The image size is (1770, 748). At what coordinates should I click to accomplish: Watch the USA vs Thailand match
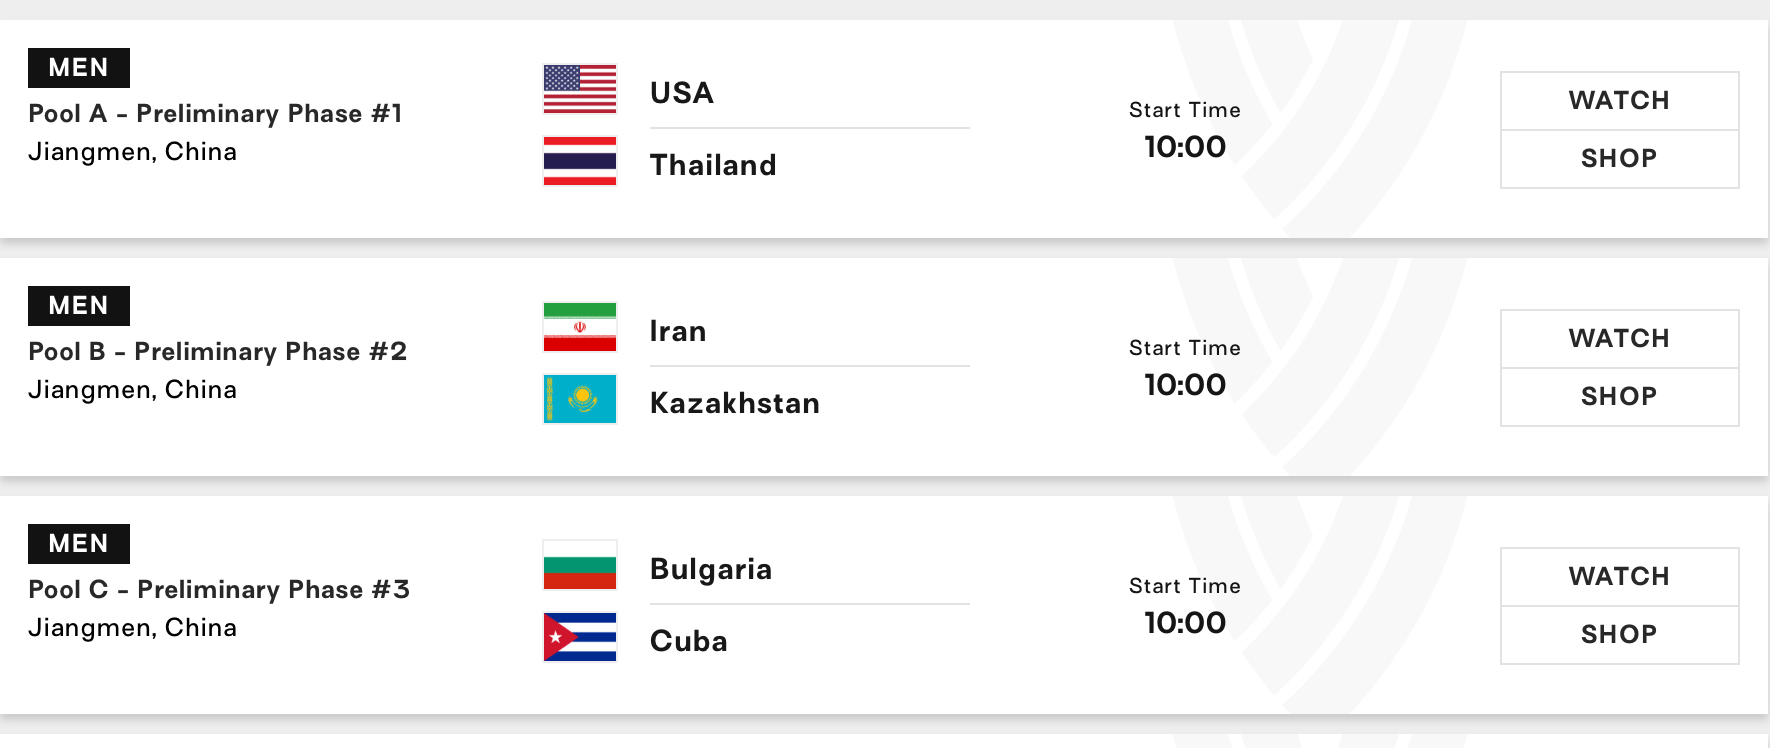click(x=1619, y=101)
